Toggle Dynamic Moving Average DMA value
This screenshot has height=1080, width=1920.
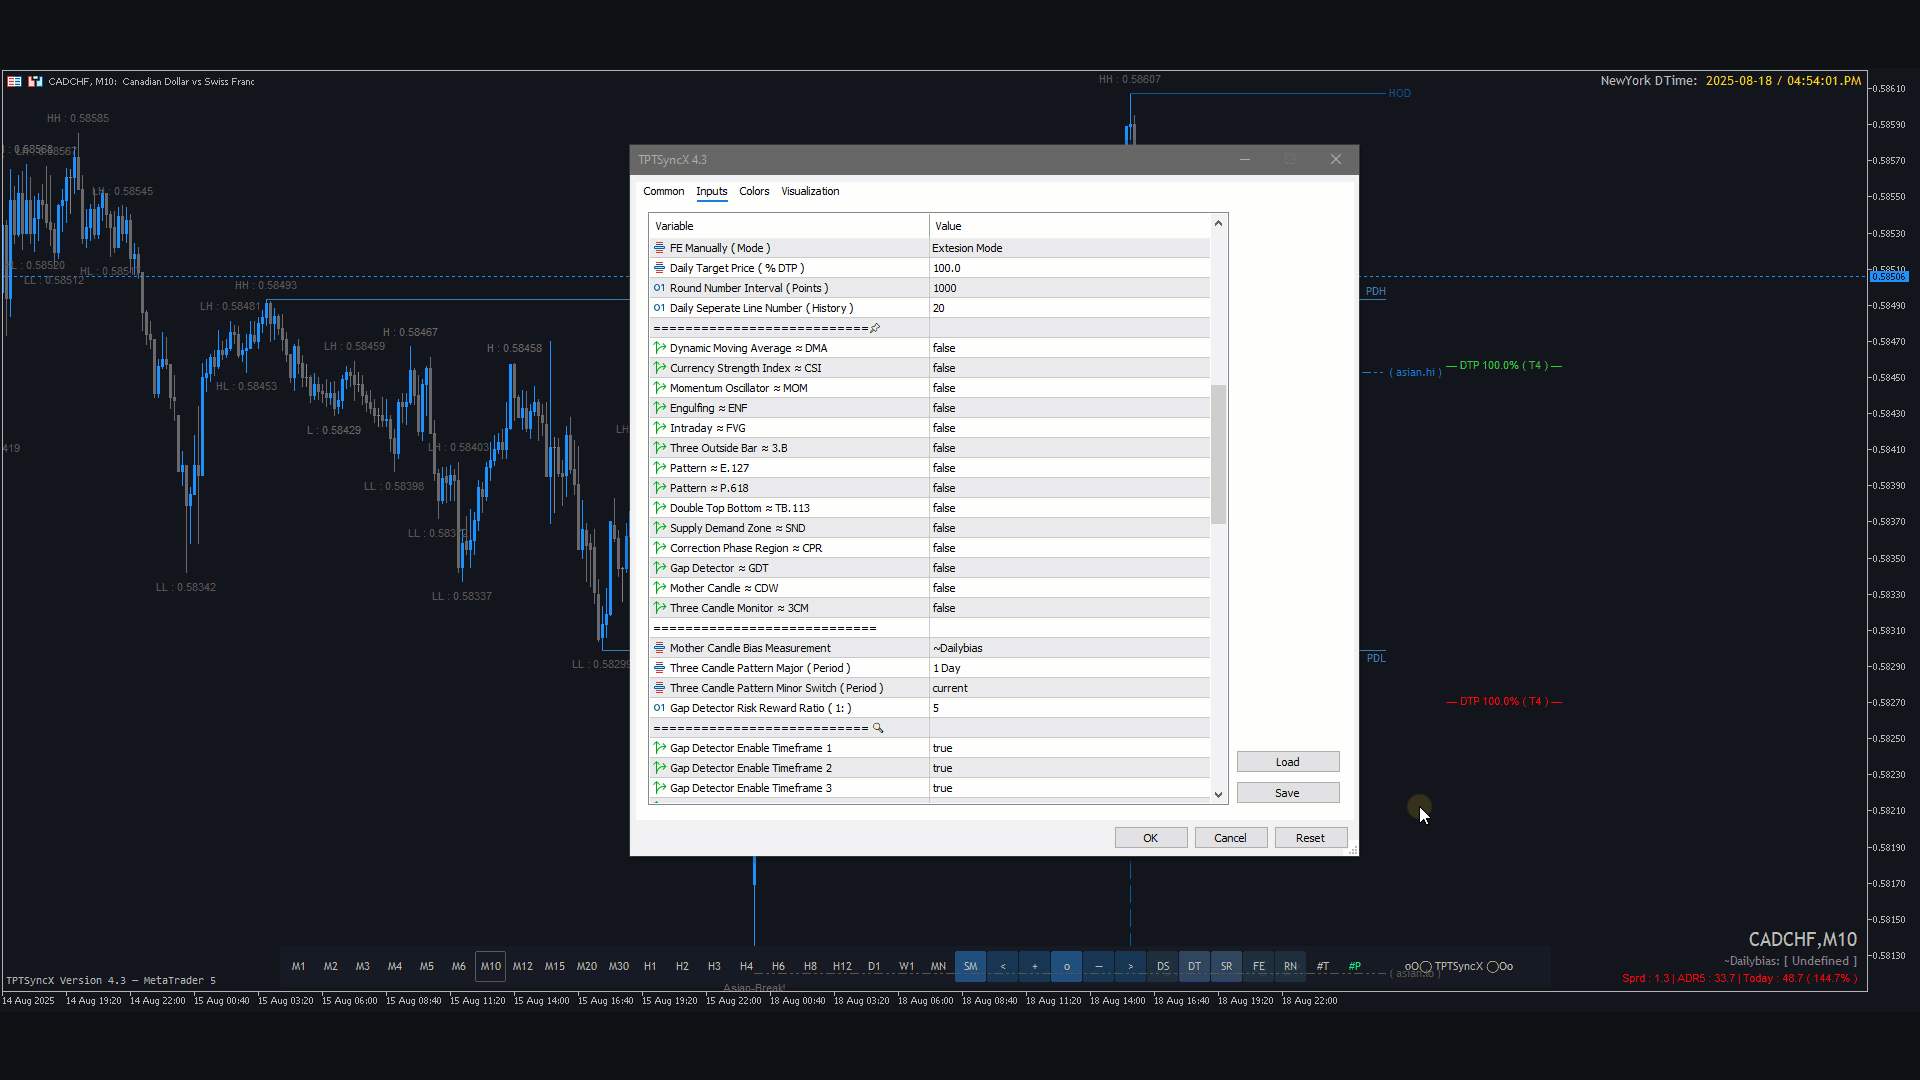click(x=1069, y=348)
